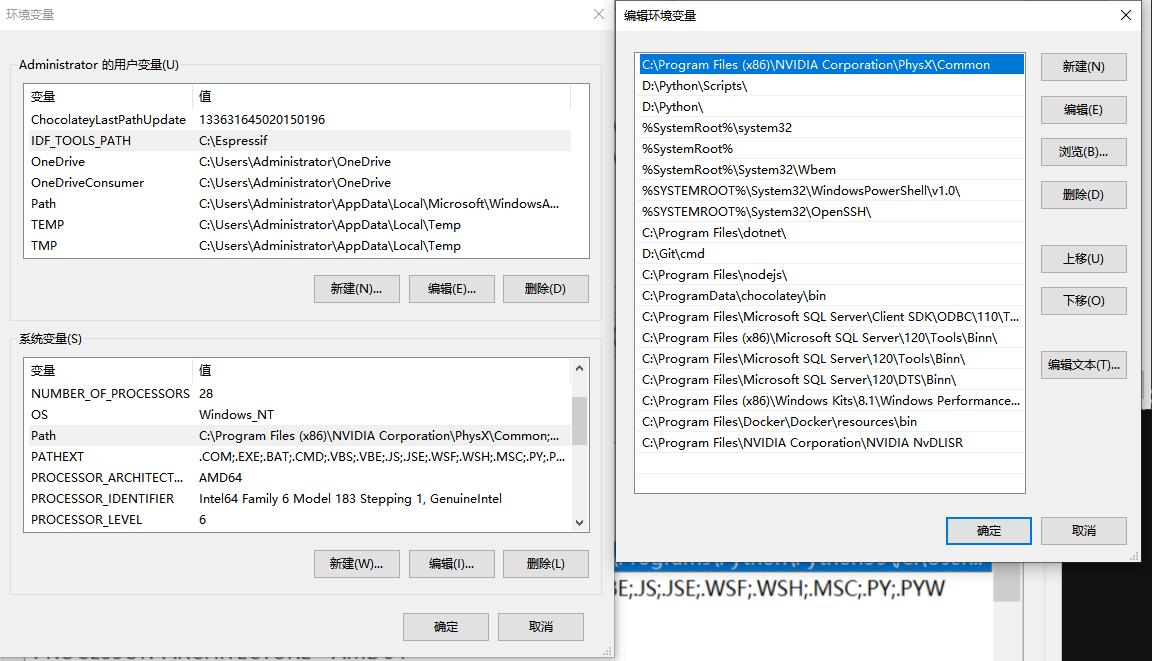Cancel with 取消 in 编辑环境变量 dialog
1152x661 pixels.
coord(1083,531)
